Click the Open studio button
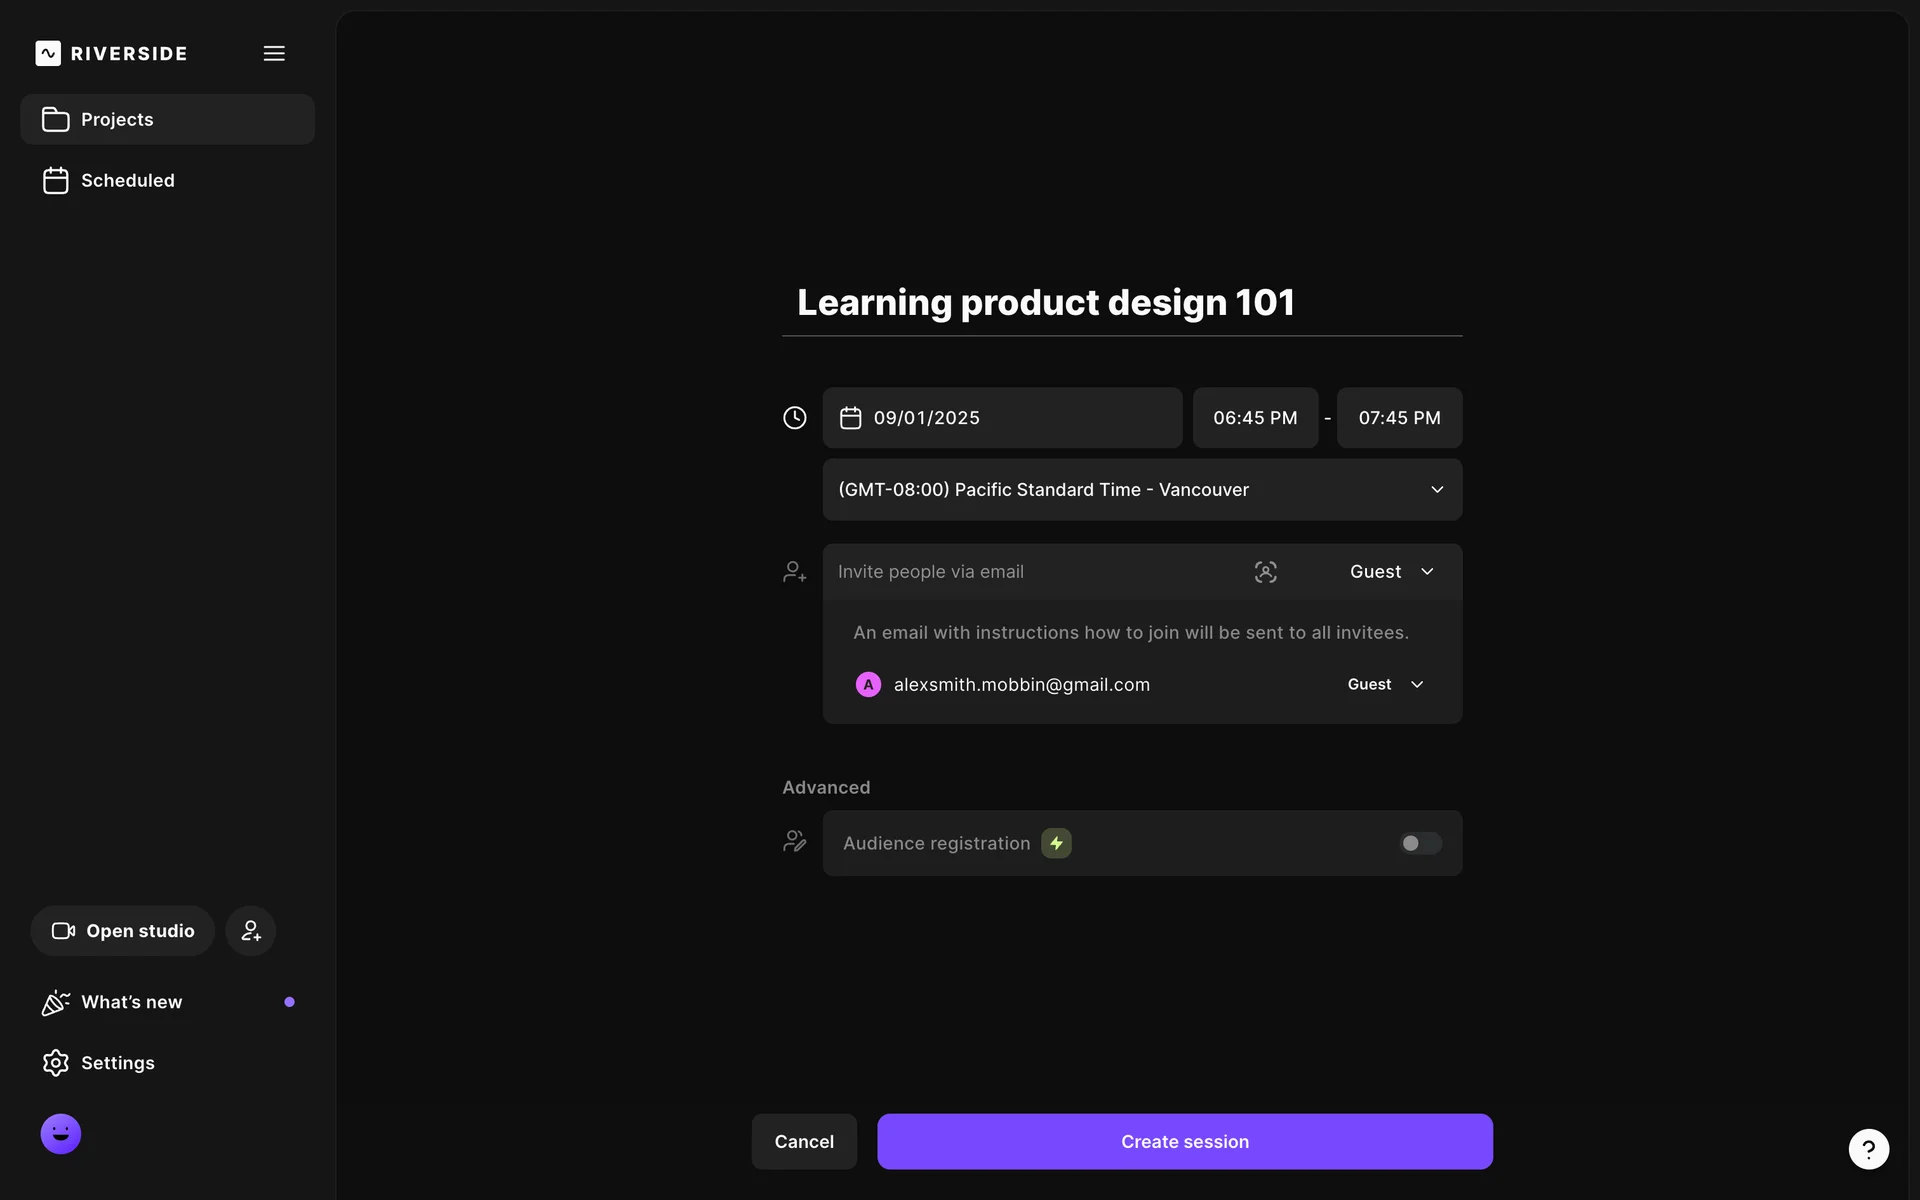The width and height of the screenshot is (1920, 1200). [123, 931]
